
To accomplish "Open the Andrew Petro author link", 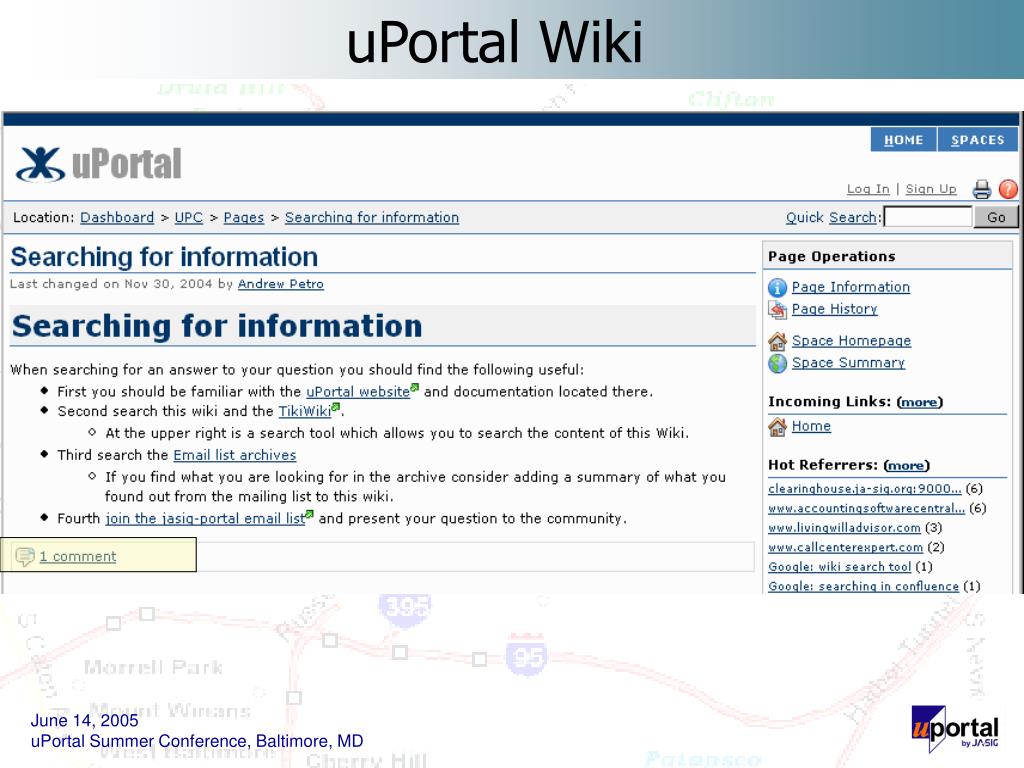I will coord(281,284).
